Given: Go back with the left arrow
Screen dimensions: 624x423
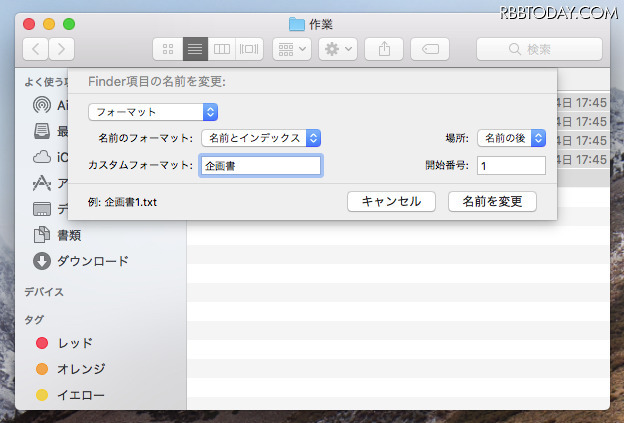Looking at the screenshot, I should click(36, 48).
